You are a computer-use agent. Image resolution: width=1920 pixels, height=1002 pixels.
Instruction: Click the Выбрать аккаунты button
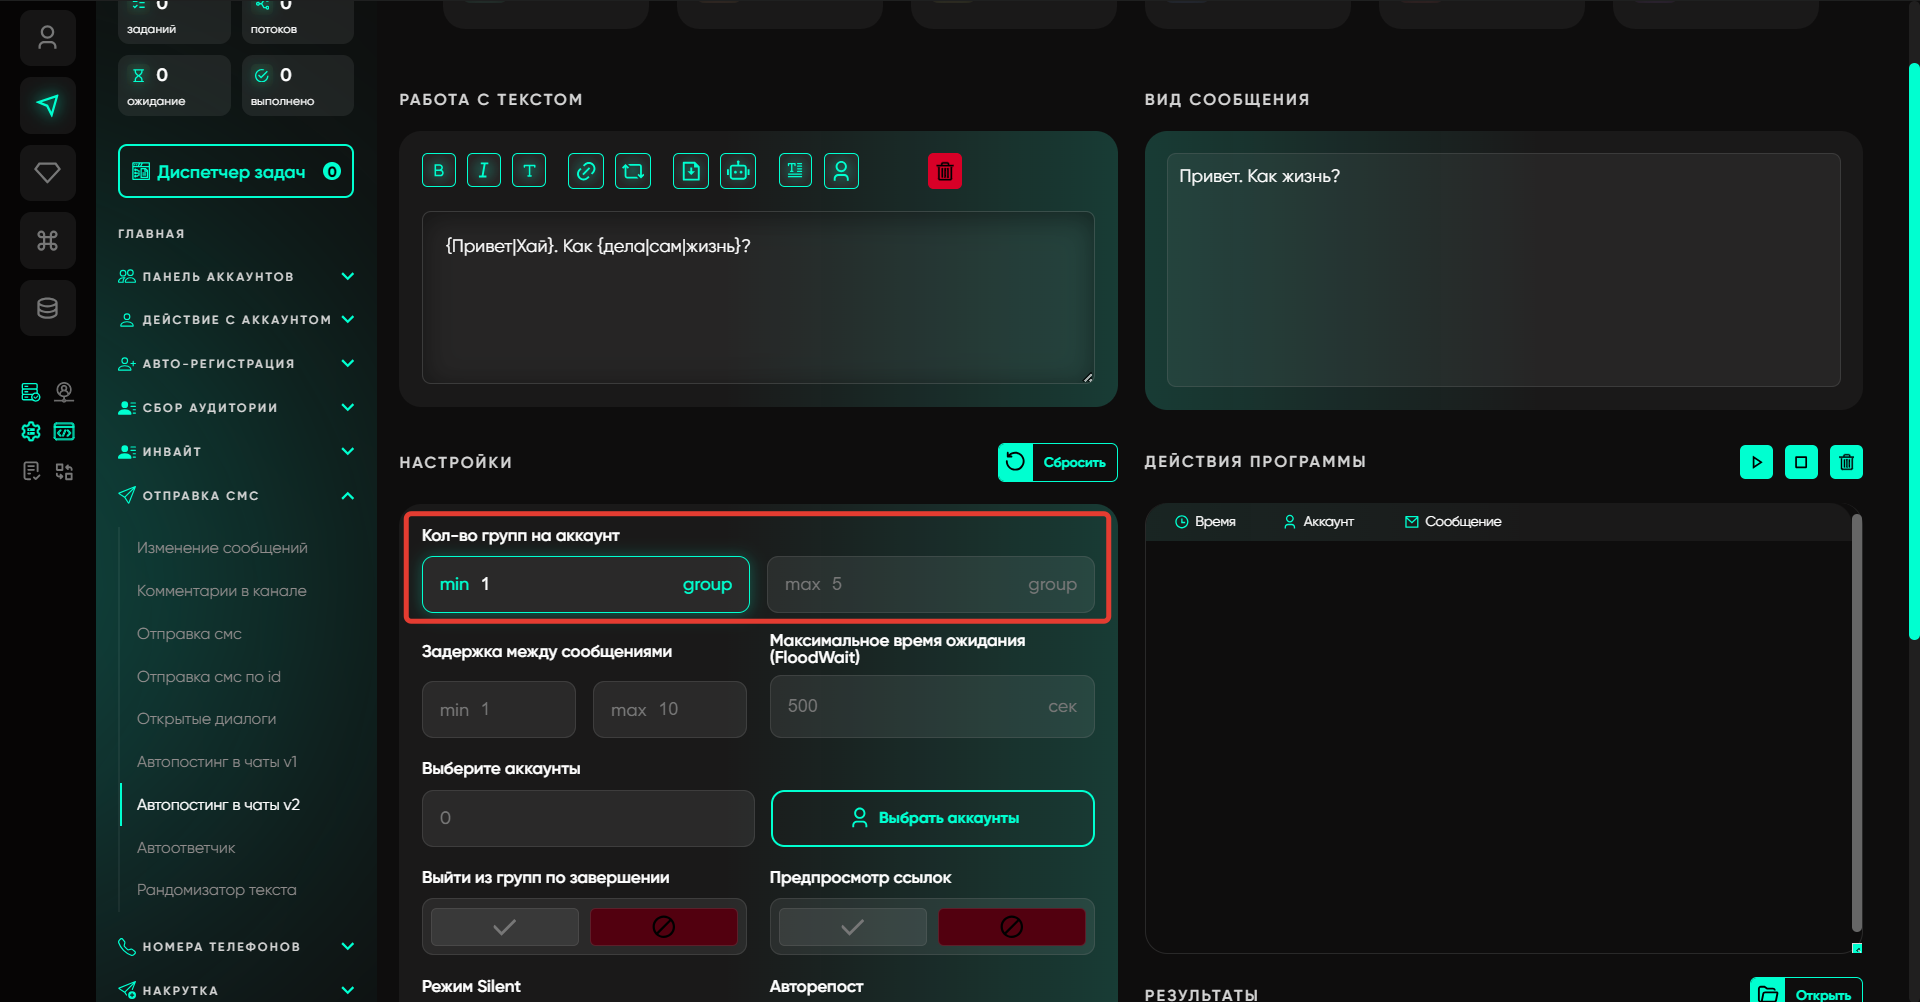pyautogui.click(x=932, y=818)
